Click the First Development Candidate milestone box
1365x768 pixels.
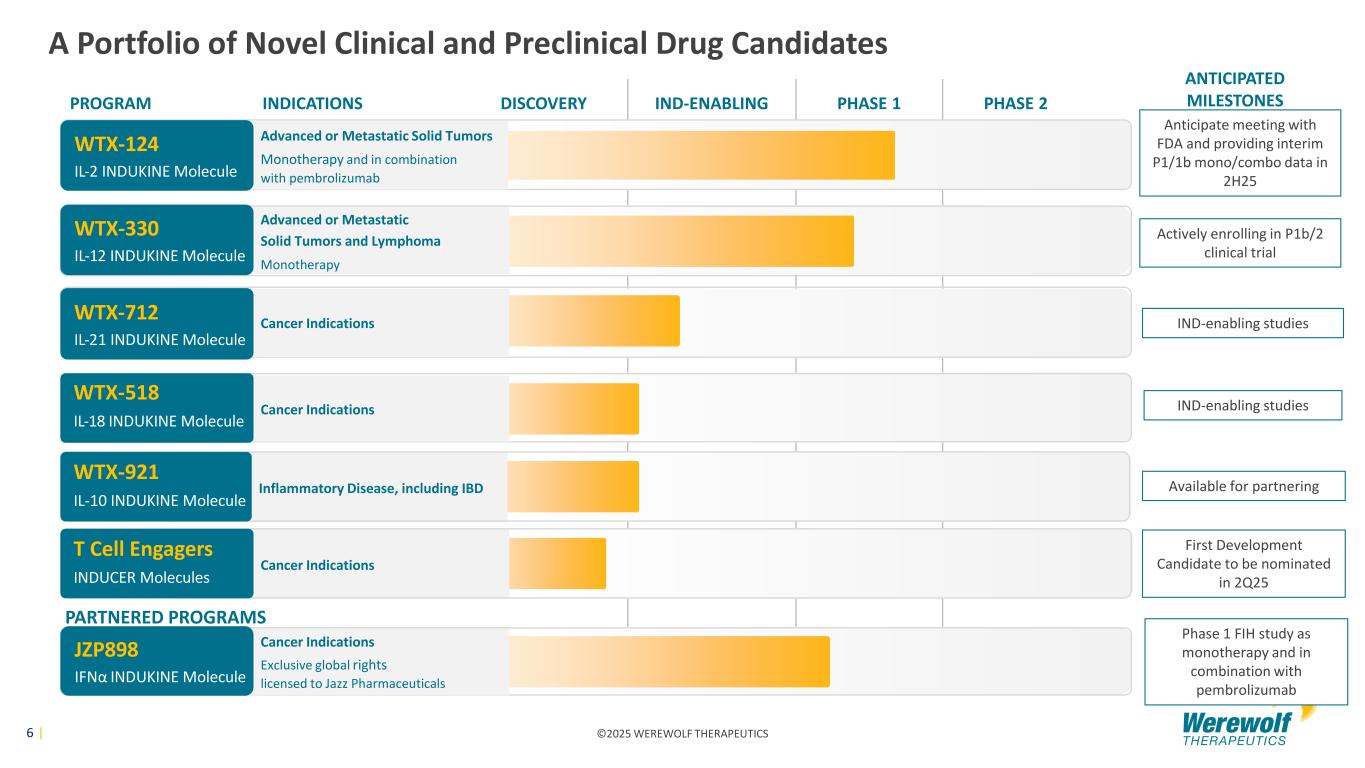click(x=1243, y=563)
